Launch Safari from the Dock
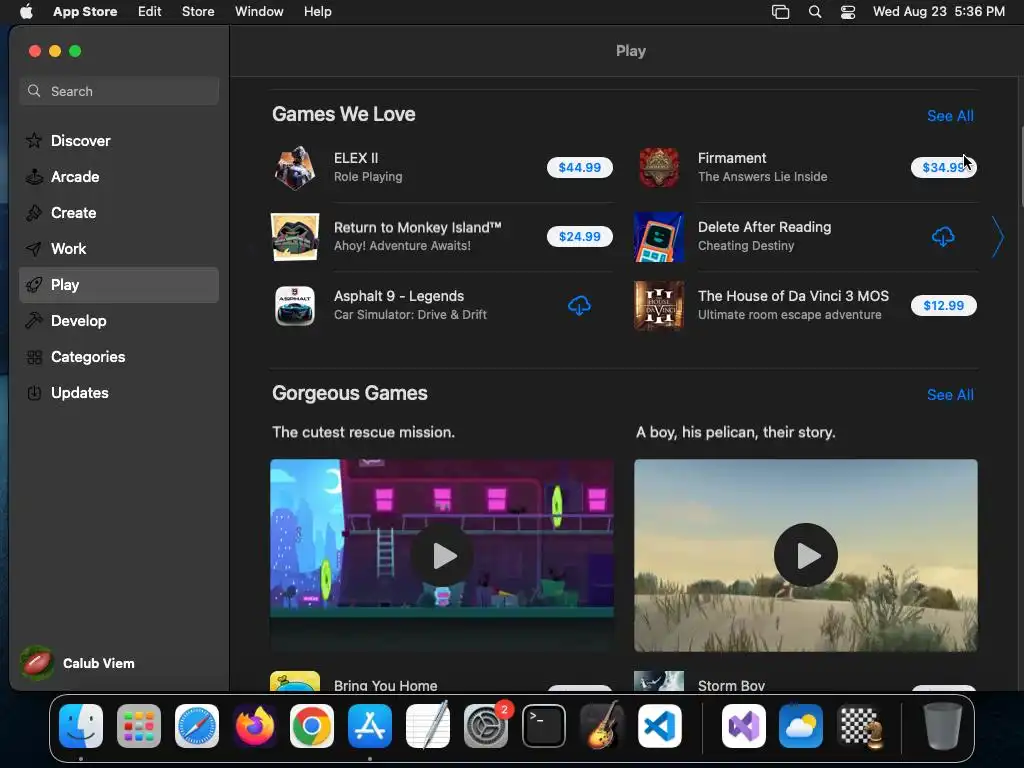1024x768 pixels. tap(197, 726)
